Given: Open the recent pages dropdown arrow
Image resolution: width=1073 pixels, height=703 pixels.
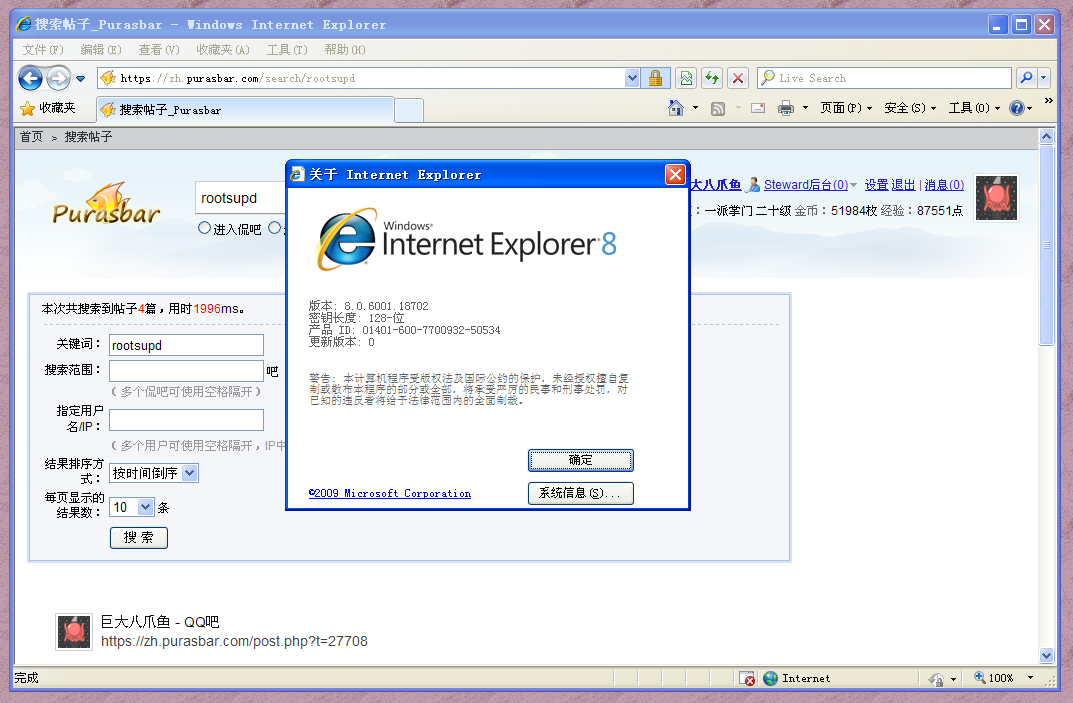Looking at the screenshot, I should (81, 79).
